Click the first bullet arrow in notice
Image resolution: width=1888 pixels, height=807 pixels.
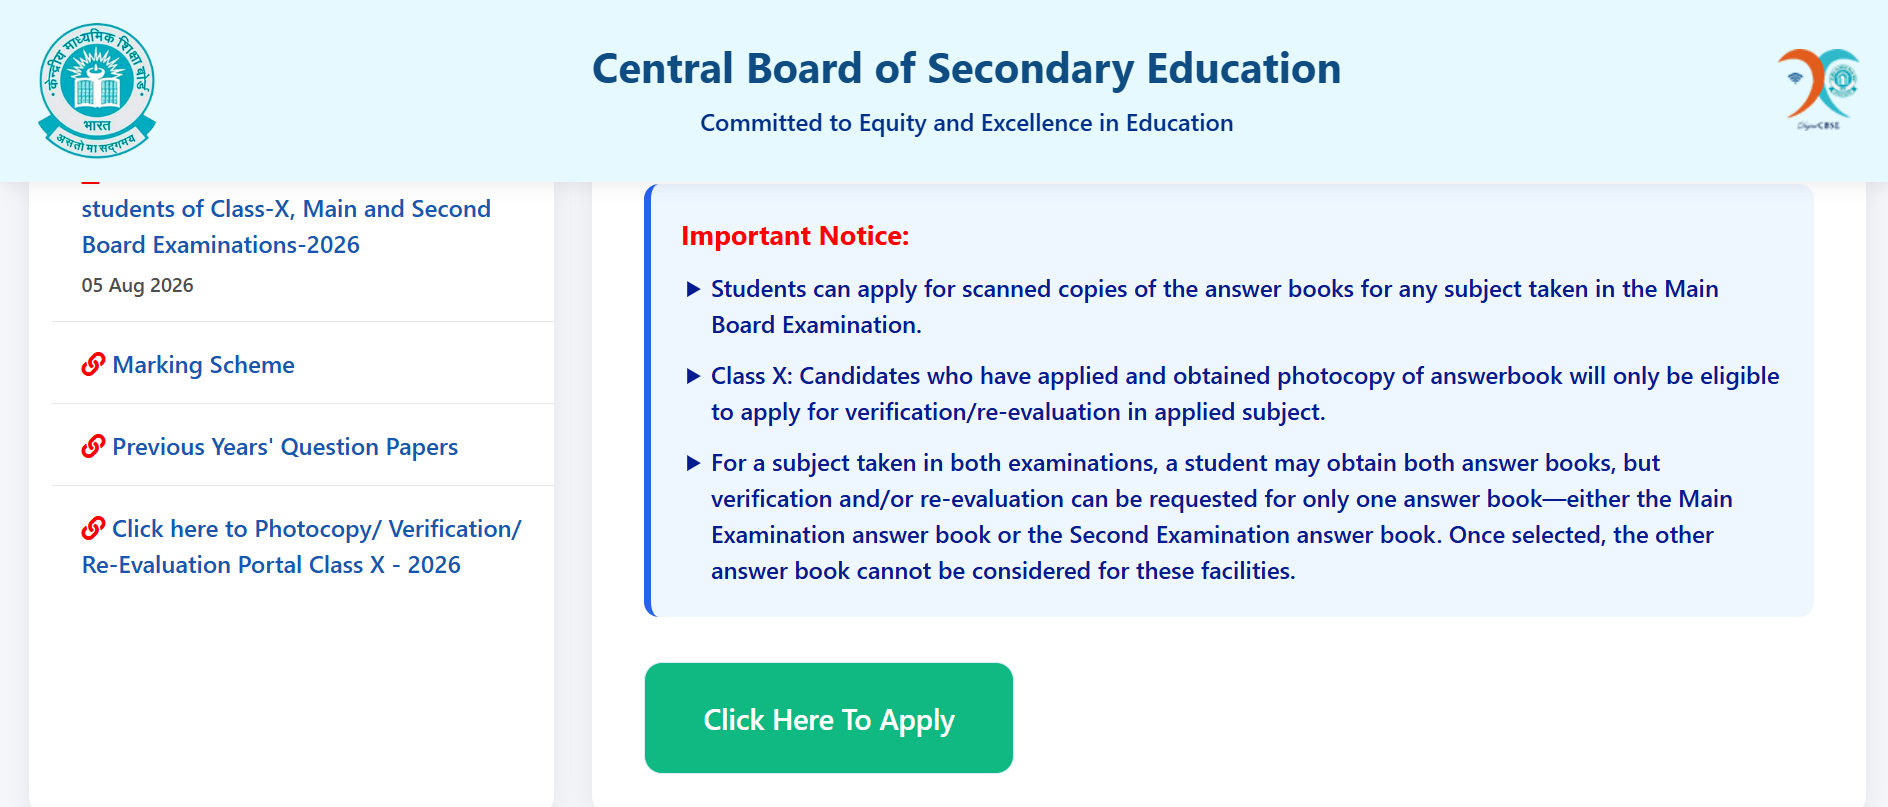[x=693, y=290]
